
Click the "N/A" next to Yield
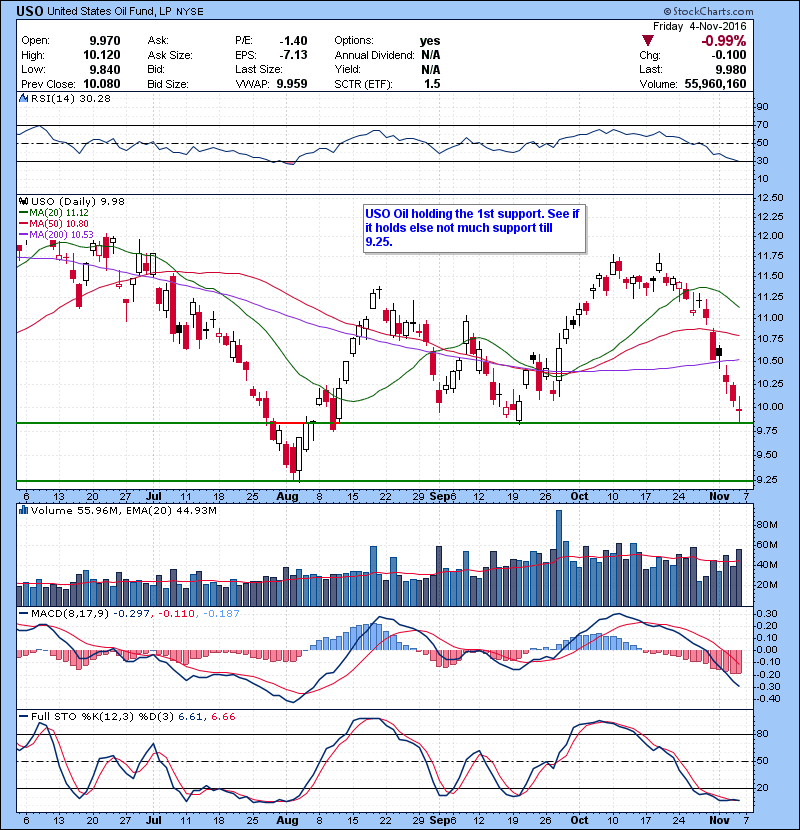[430, 69]
